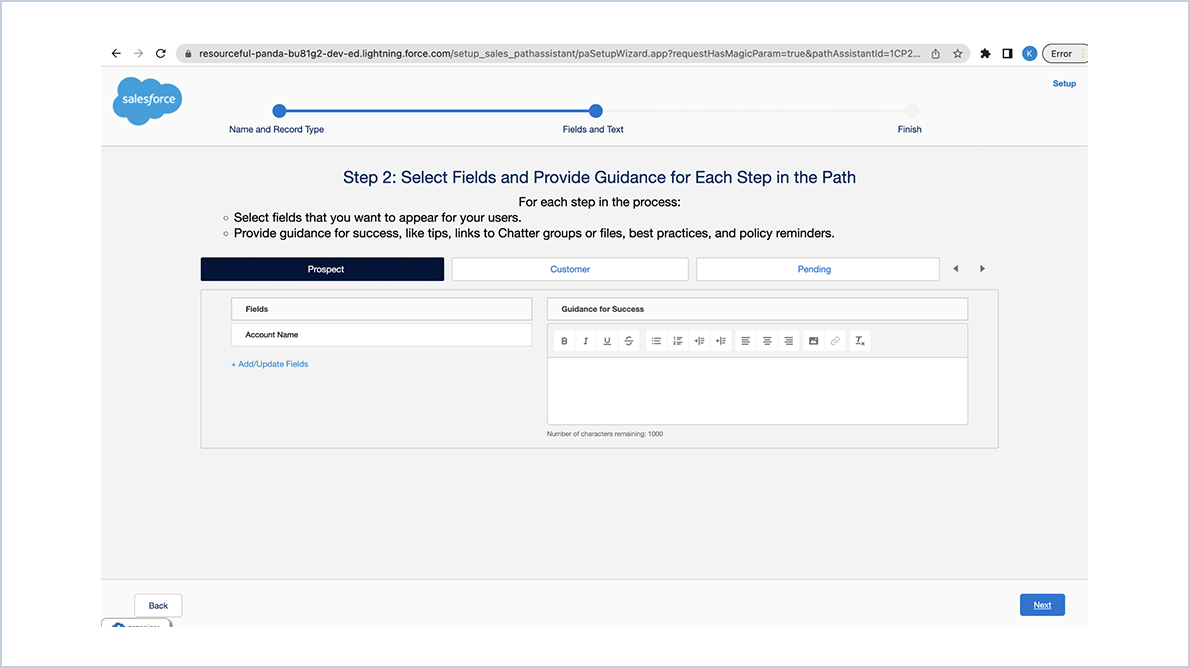The height and width of the screenshot is (668, 1190).
Task: Toggle underline formatting
Action: click(x=607, y=340)
